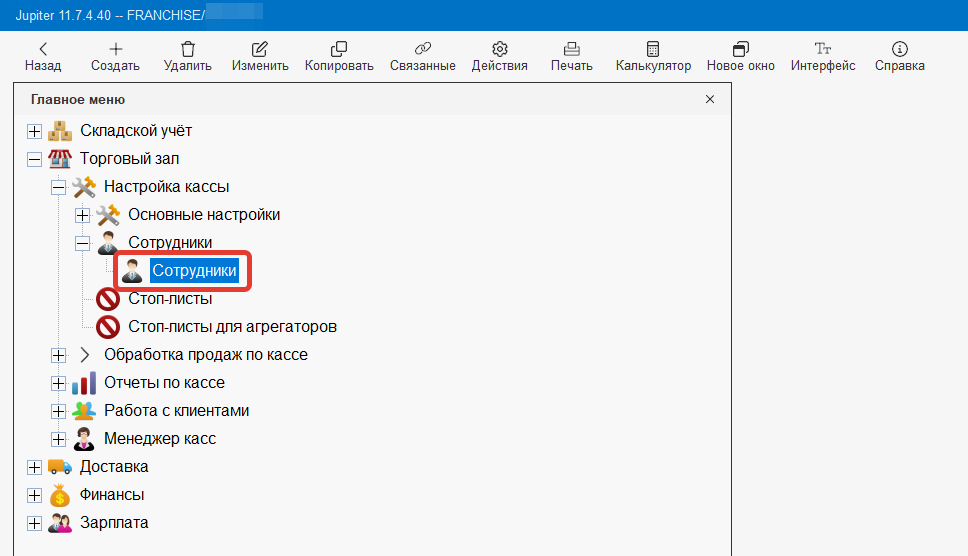Collapse the Торговый зал node
968x556 pixels.
(34, 159)
